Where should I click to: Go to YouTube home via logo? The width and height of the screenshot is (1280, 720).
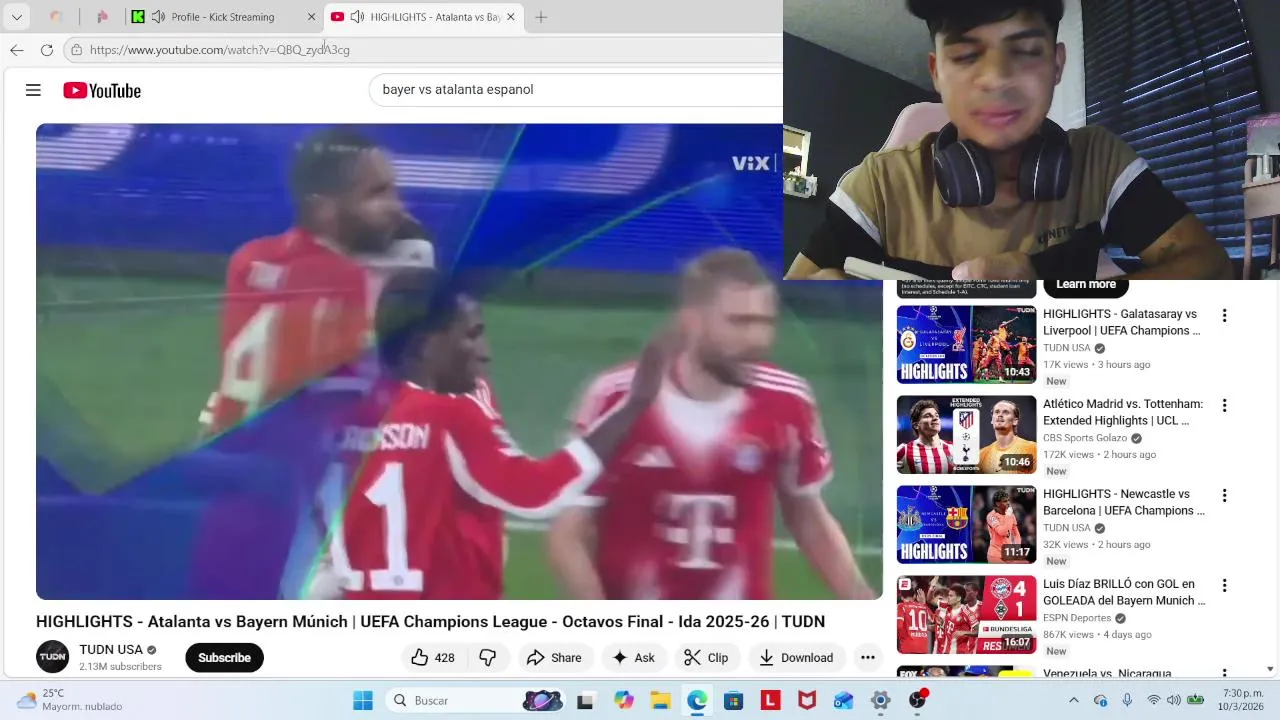102,91
